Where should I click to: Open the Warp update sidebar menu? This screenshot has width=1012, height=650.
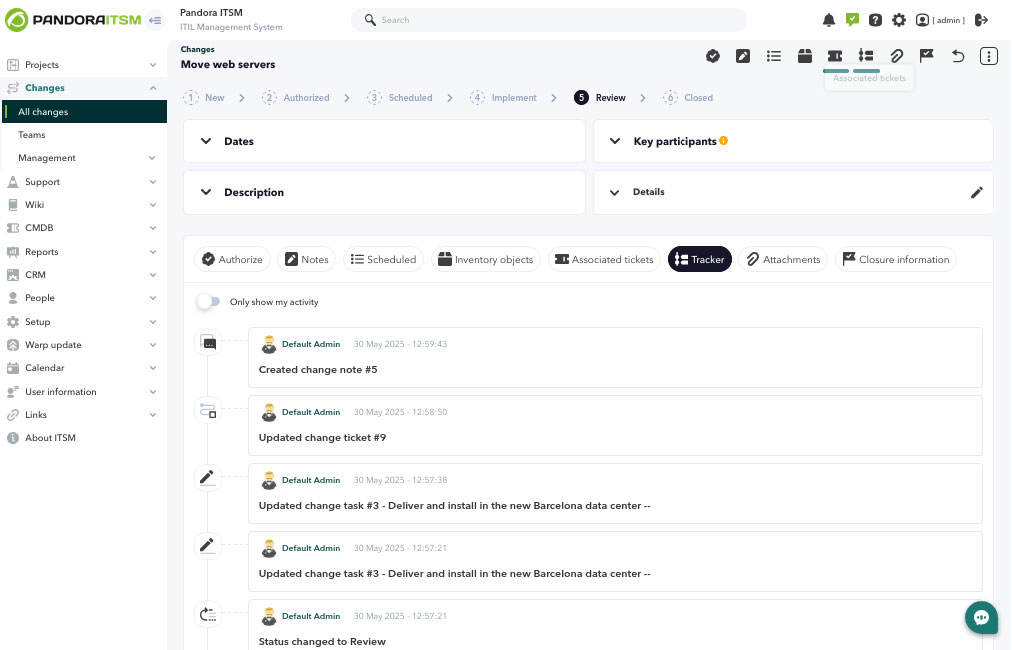point(83,345)
